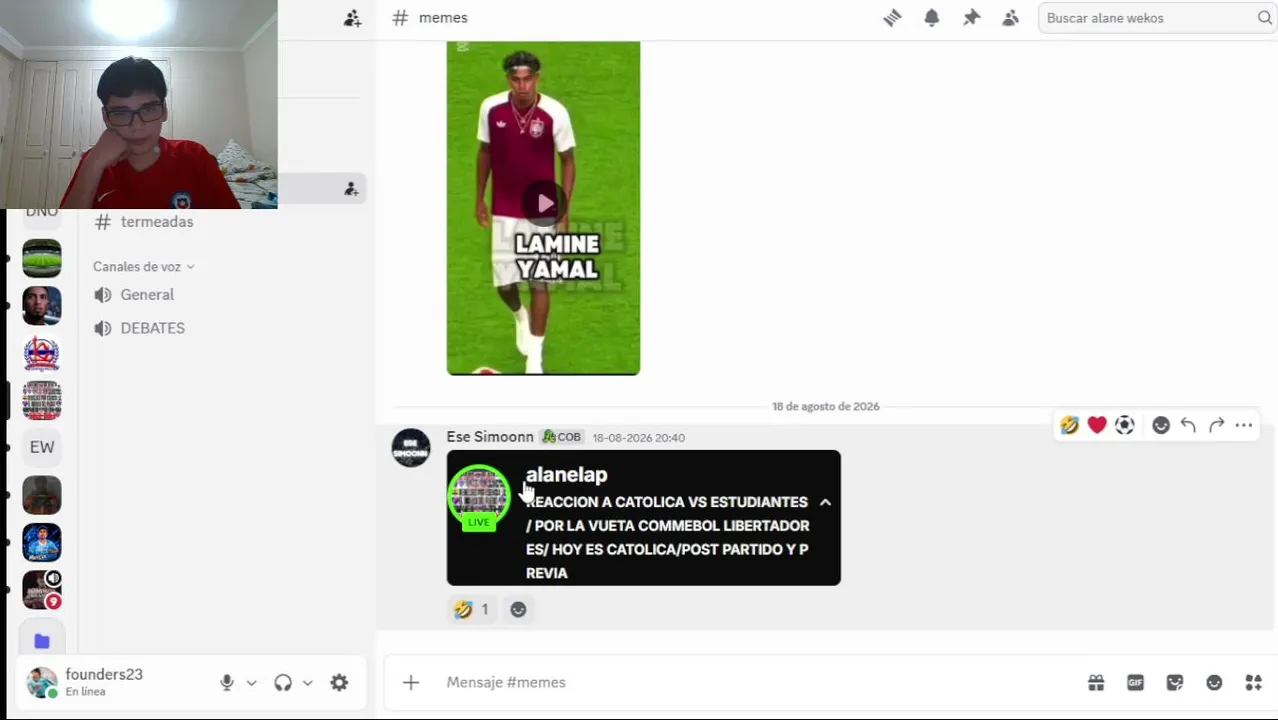Click the 18-08-2026 20:40 timestamp
The height and width of the screenshot is (720, 1278).
click(x=638, y=438)
